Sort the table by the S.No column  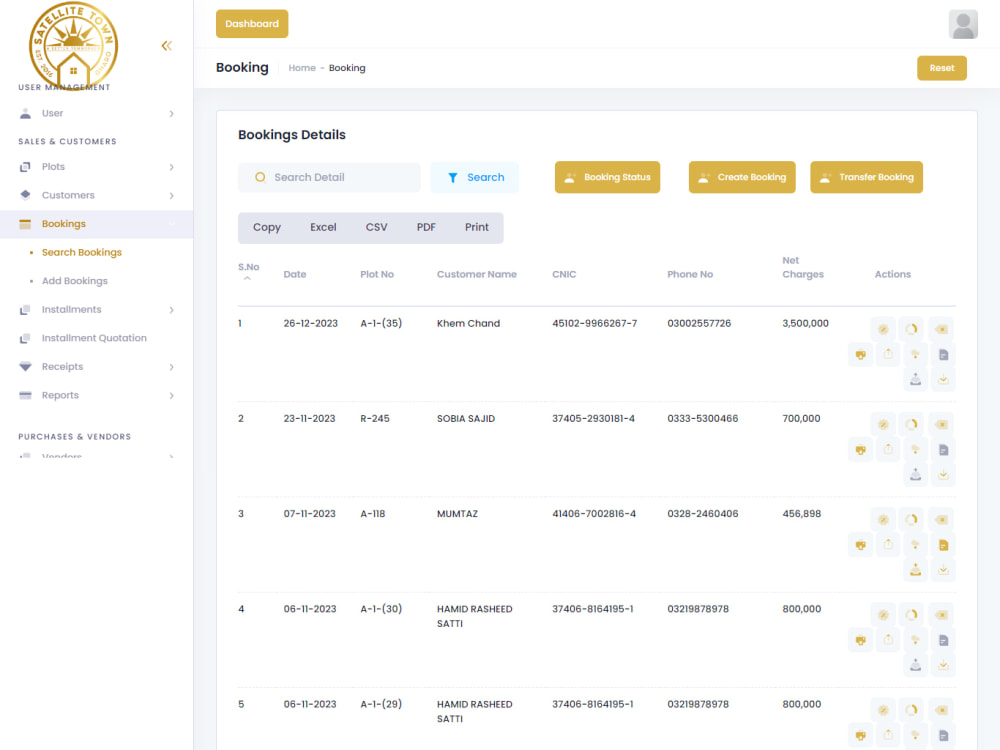coord(249,272)
